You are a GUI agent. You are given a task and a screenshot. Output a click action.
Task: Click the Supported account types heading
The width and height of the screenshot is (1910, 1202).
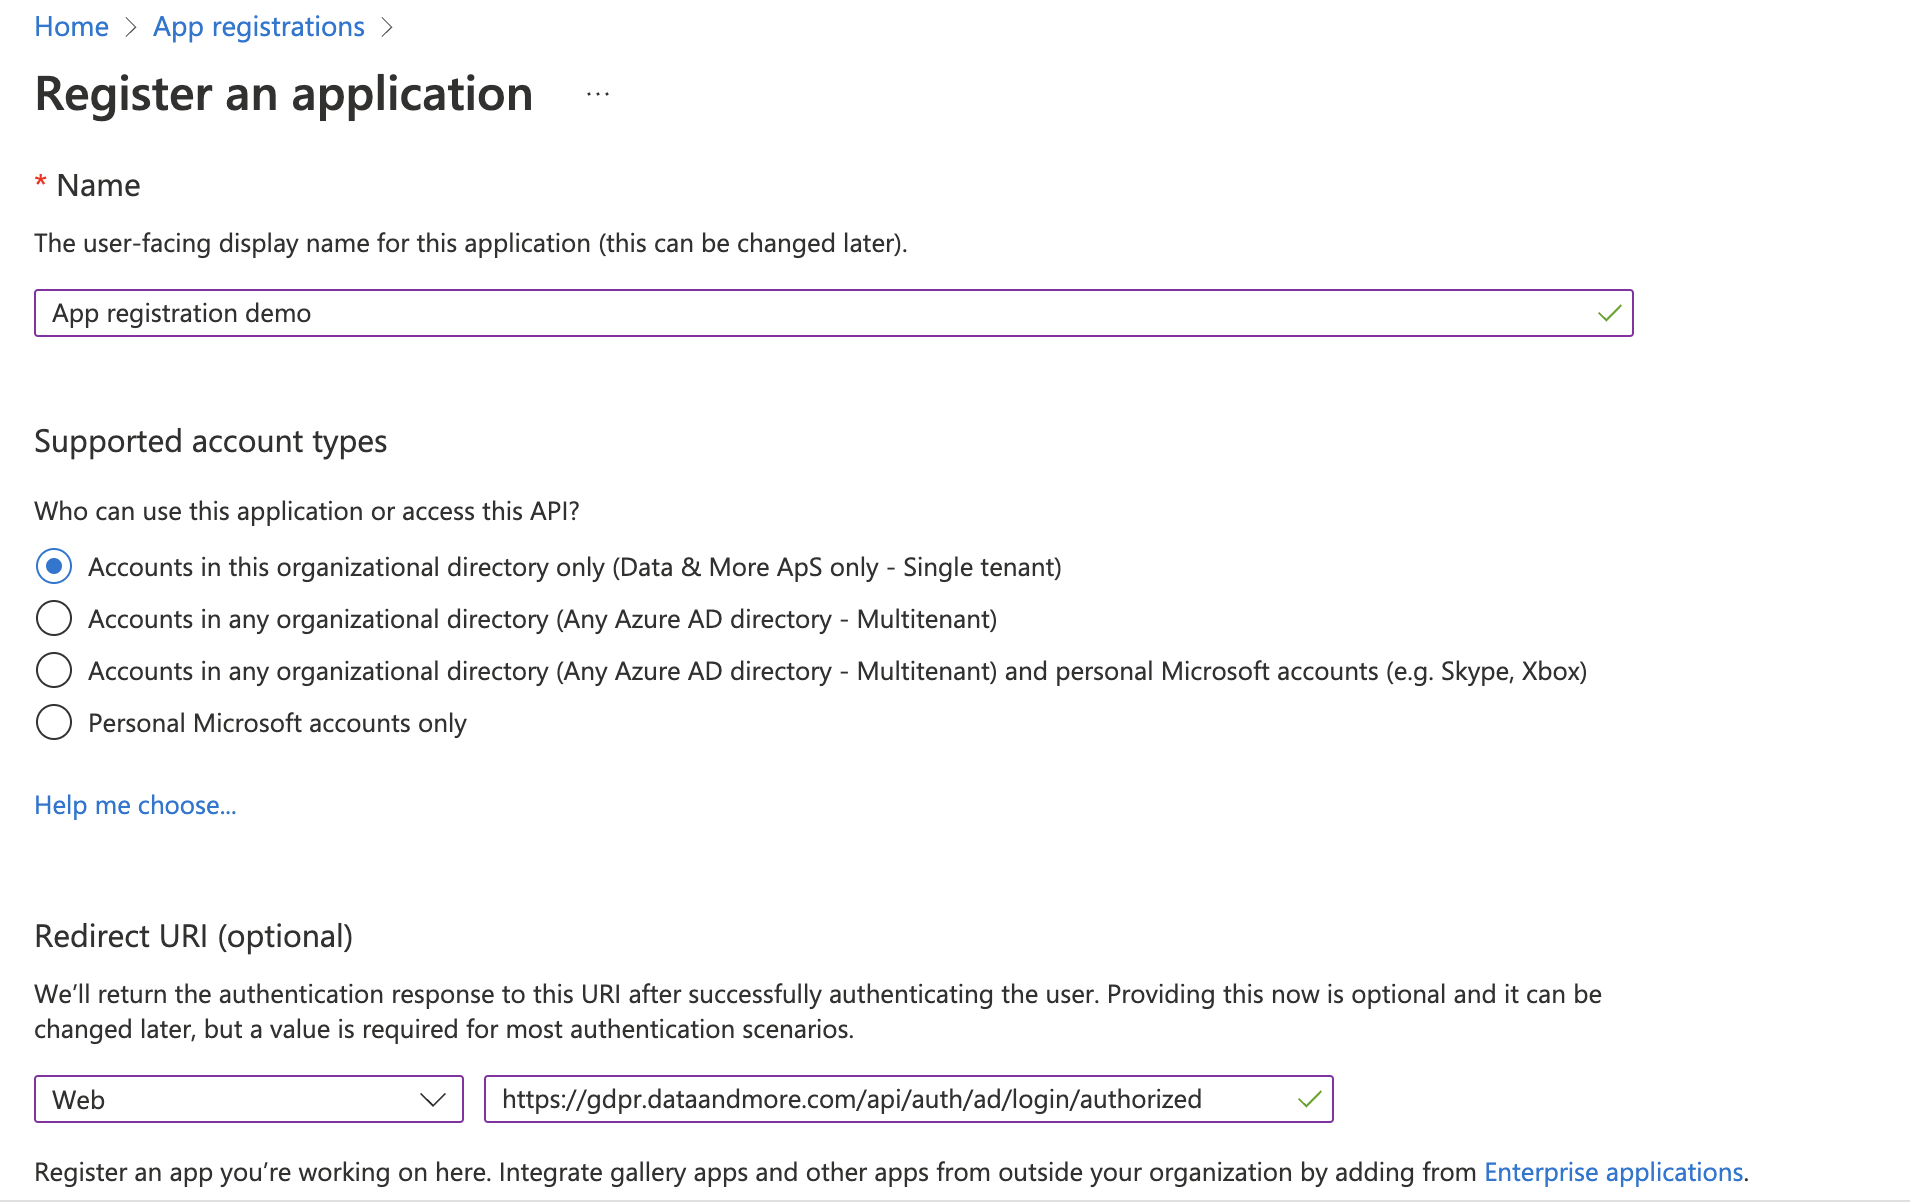[210, 441]
